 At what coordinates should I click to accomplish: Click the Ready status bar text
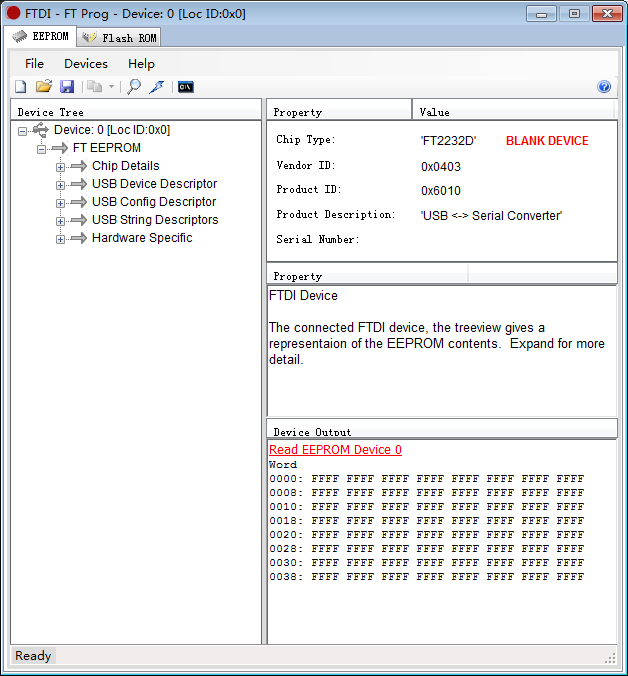coord(33,656)
